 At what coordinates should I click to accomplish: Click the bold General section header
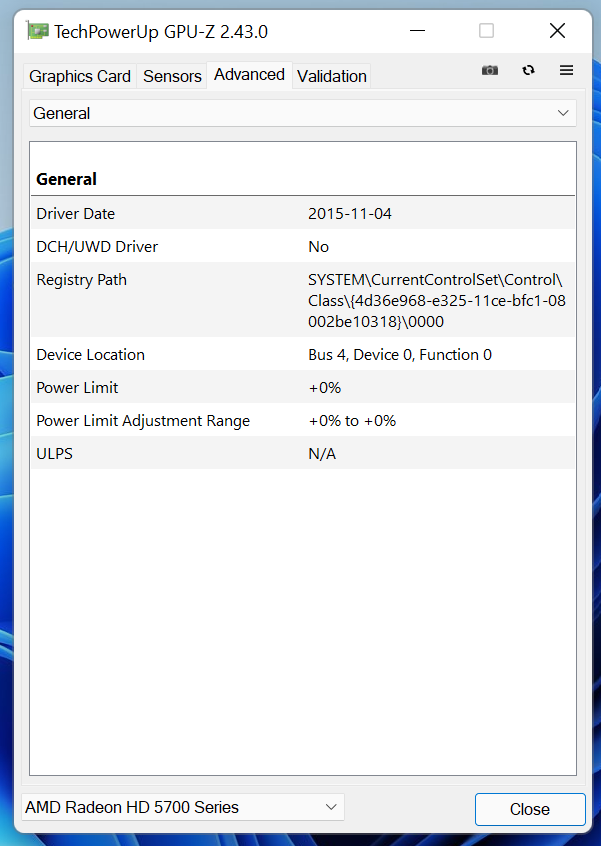tap(66, 179)
